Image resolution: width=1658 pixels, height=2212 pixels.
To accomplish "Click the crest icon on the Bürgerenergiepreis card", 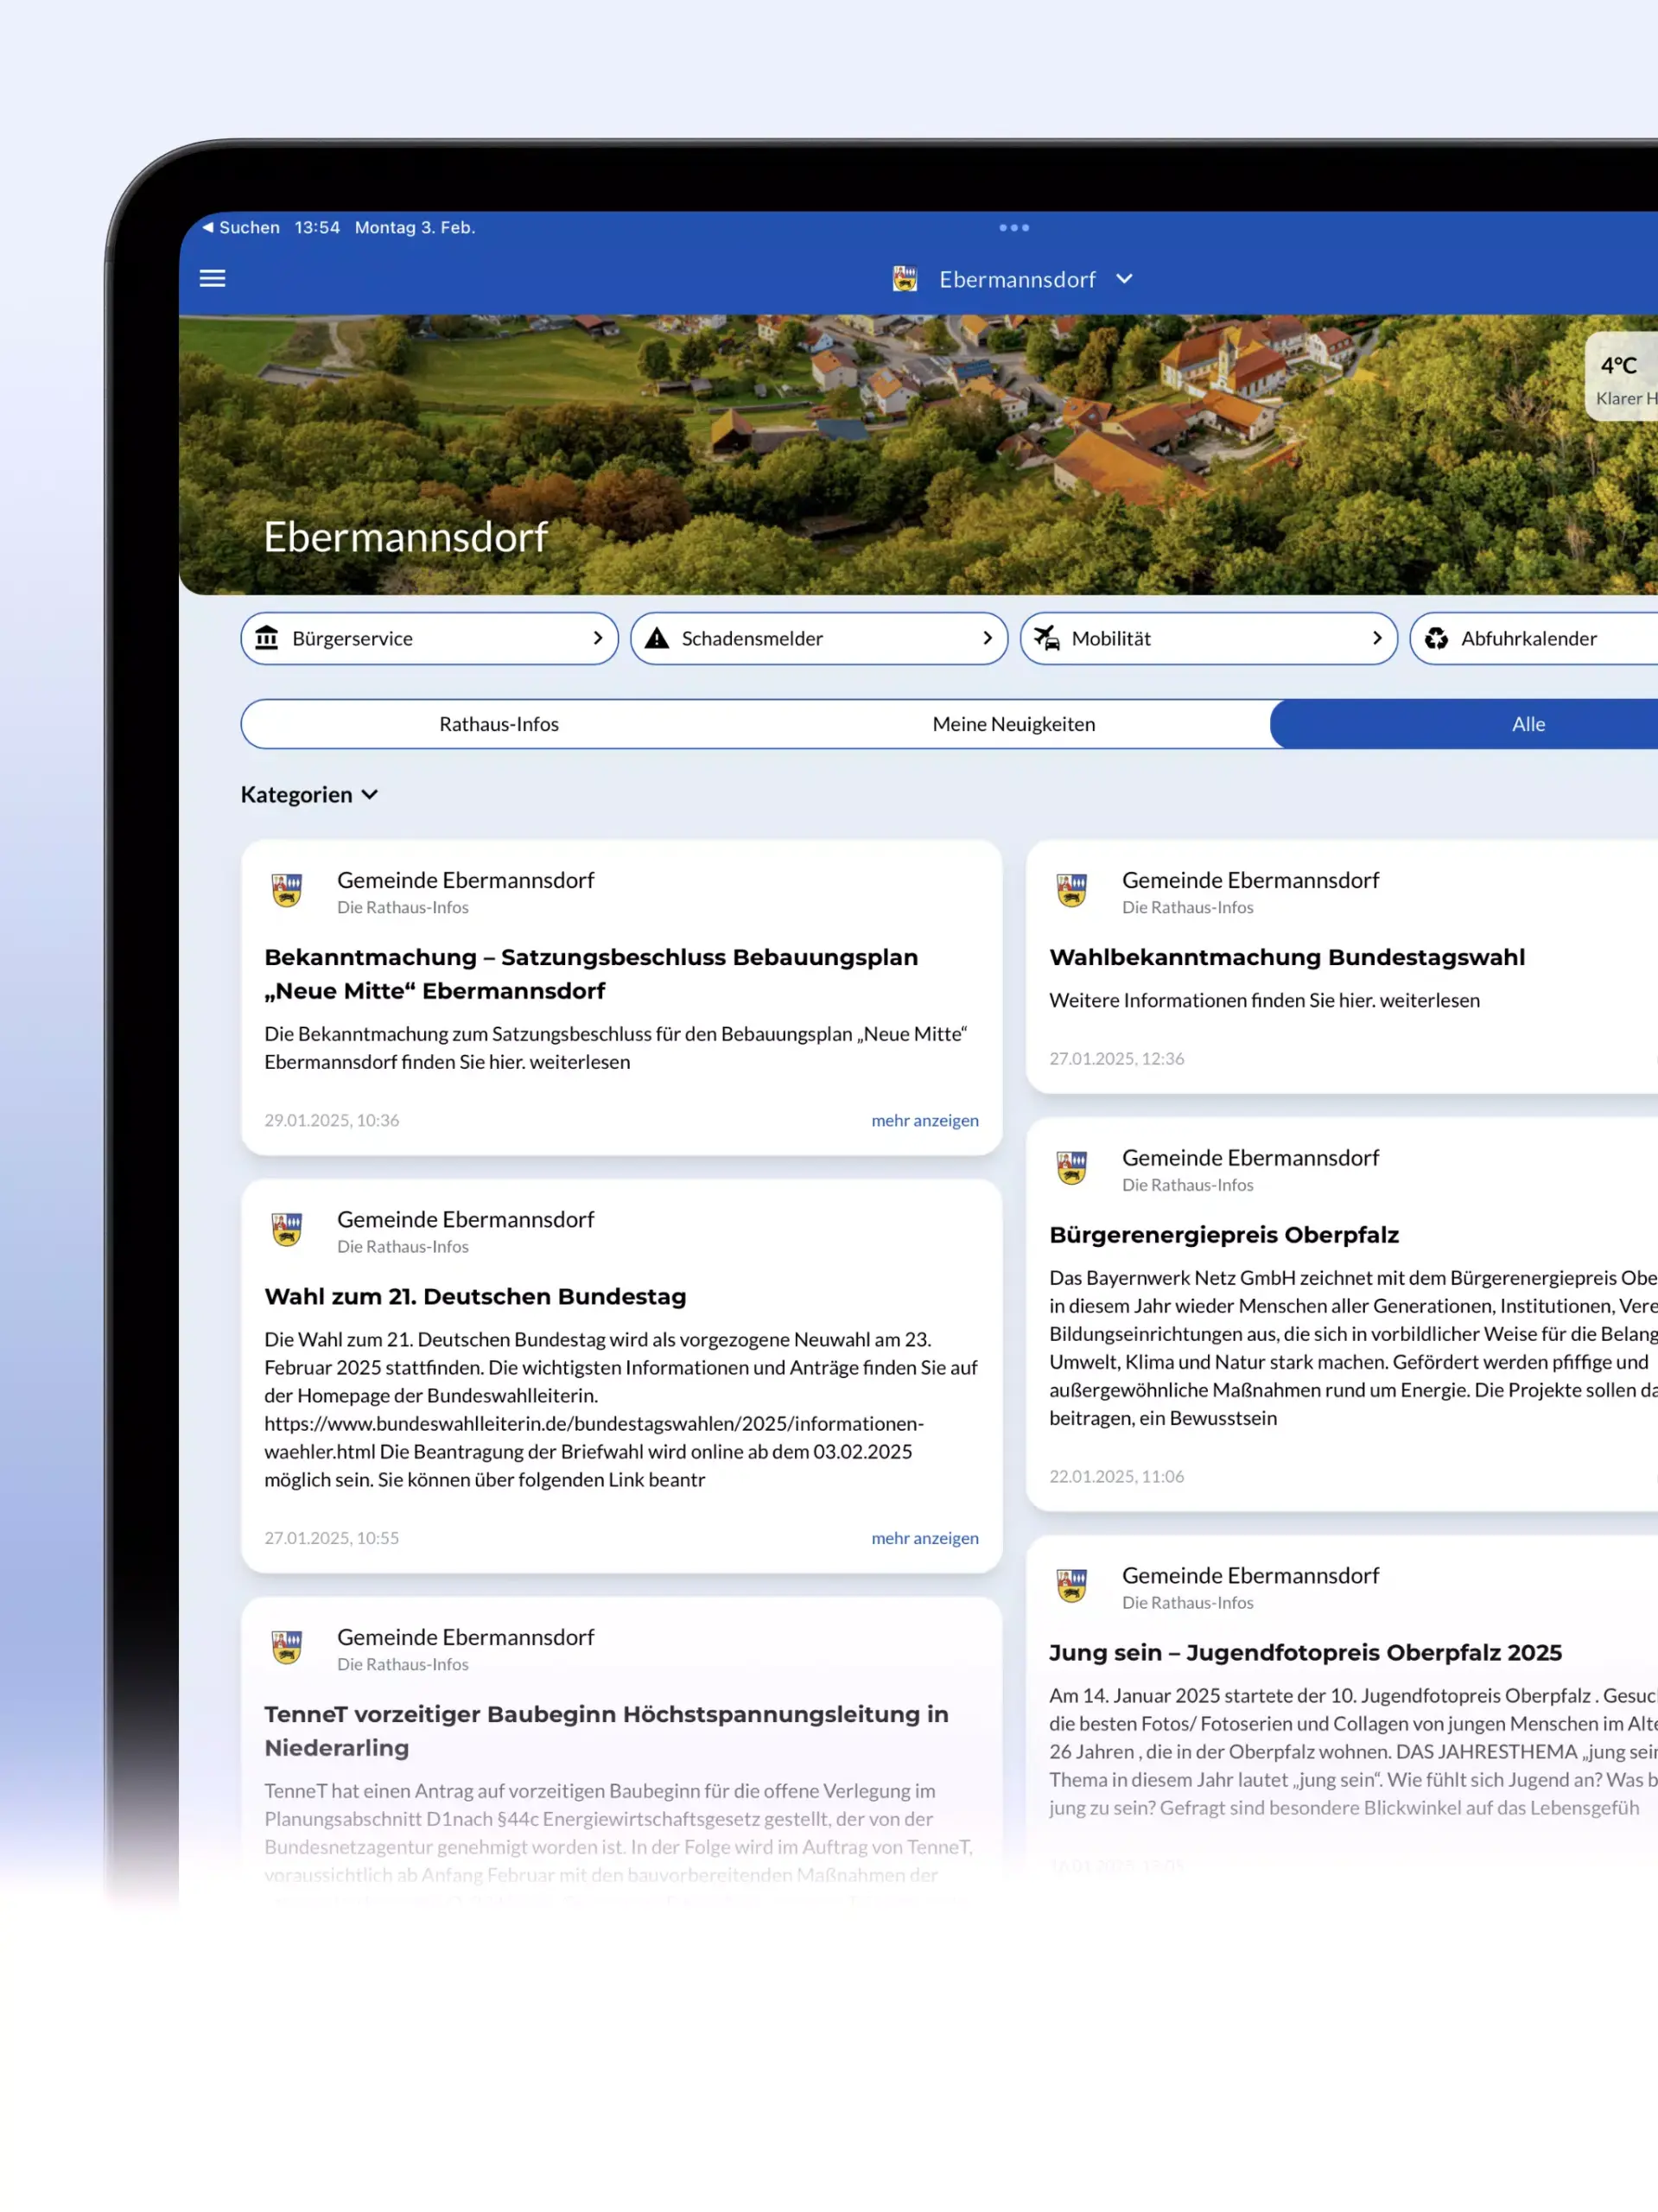I will tap(1072, 1167).
